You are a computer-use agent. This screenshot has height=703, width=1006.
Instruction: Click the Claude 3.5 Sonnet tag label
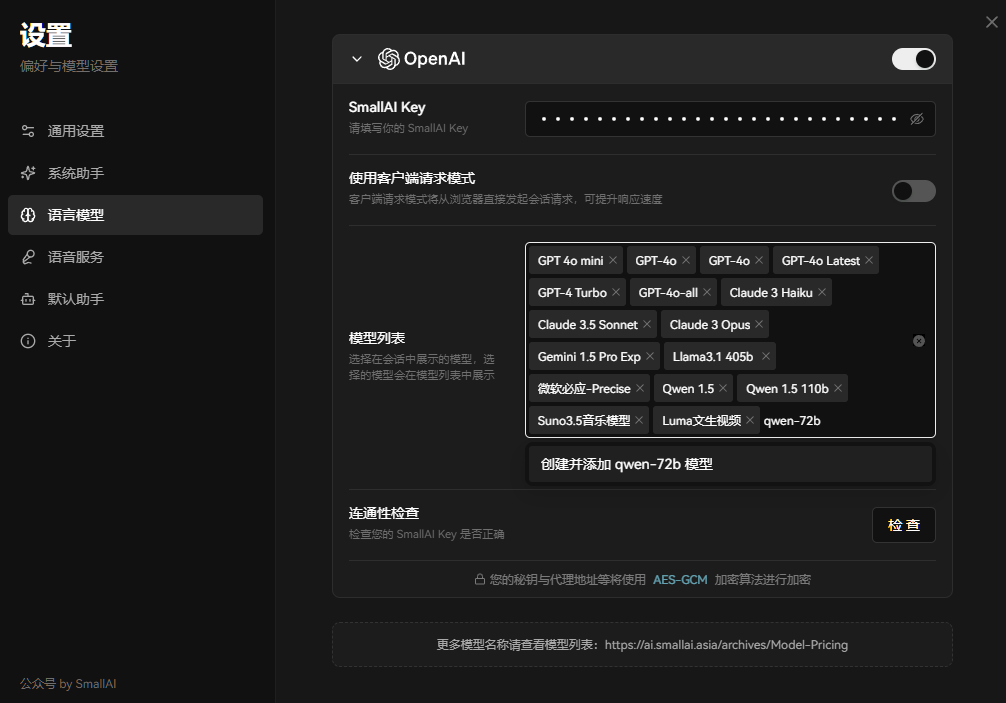point(588,325)
